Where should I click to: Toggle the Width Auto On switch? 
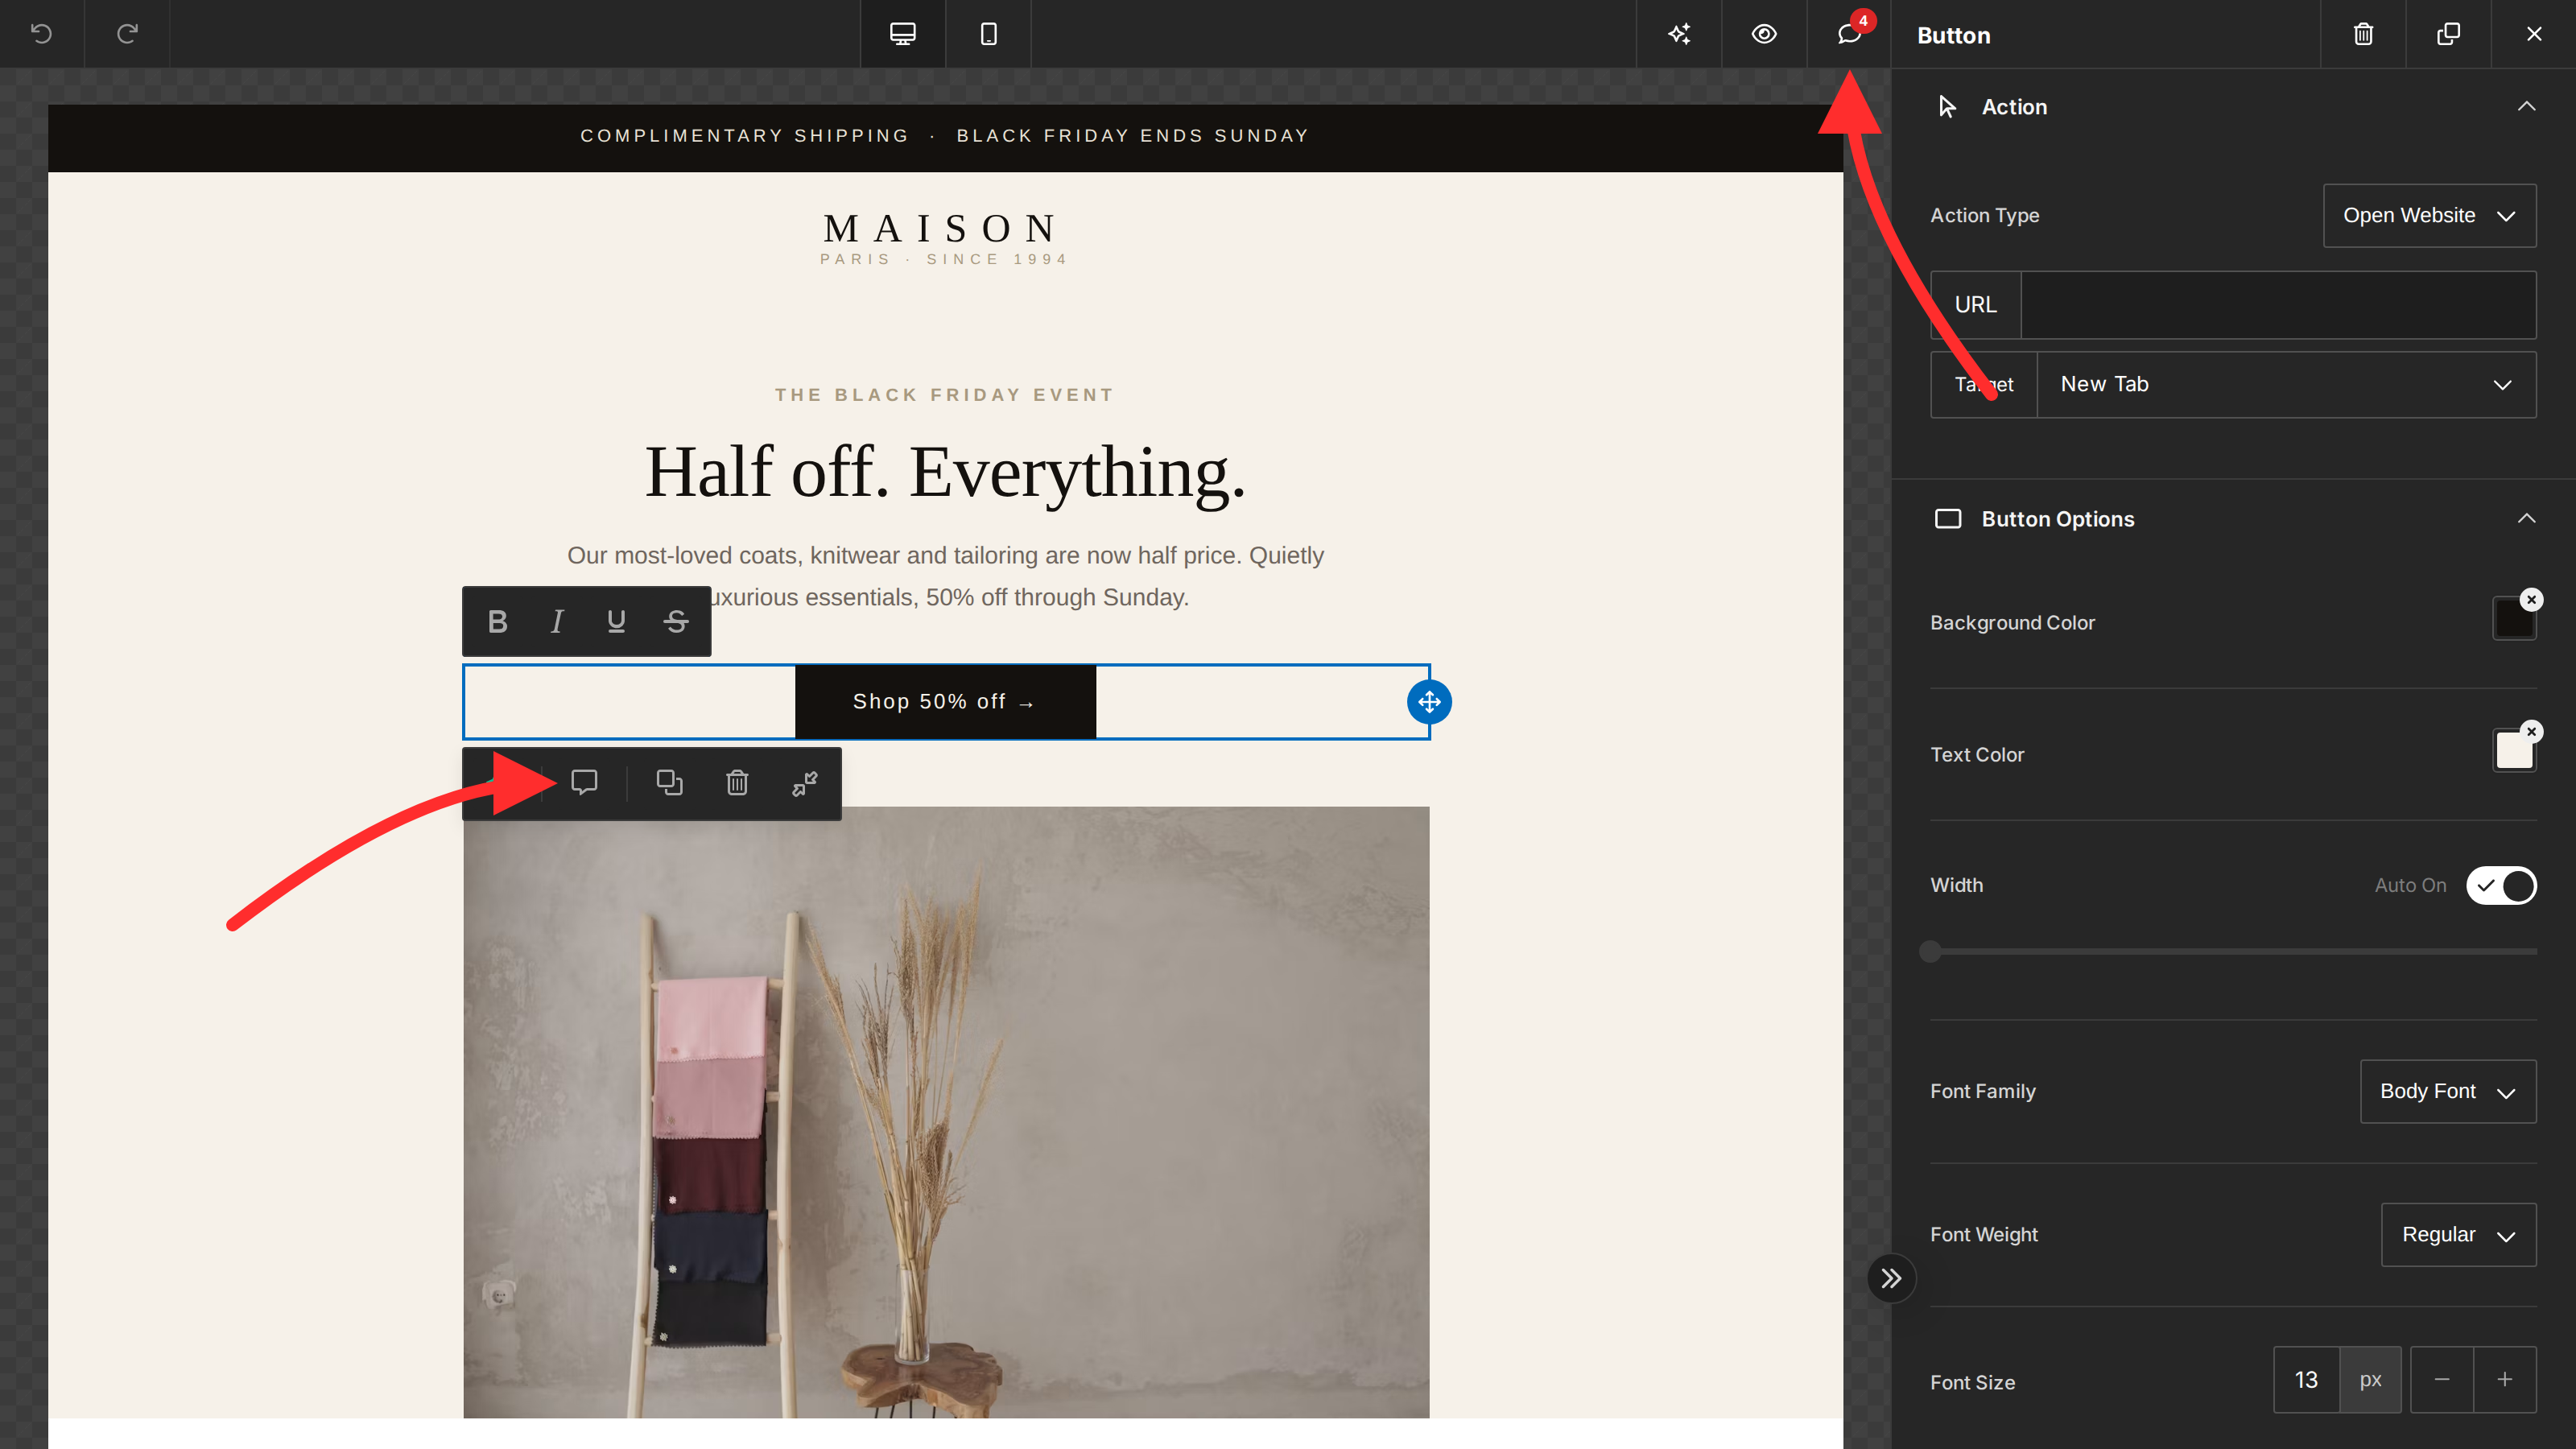2500,885
